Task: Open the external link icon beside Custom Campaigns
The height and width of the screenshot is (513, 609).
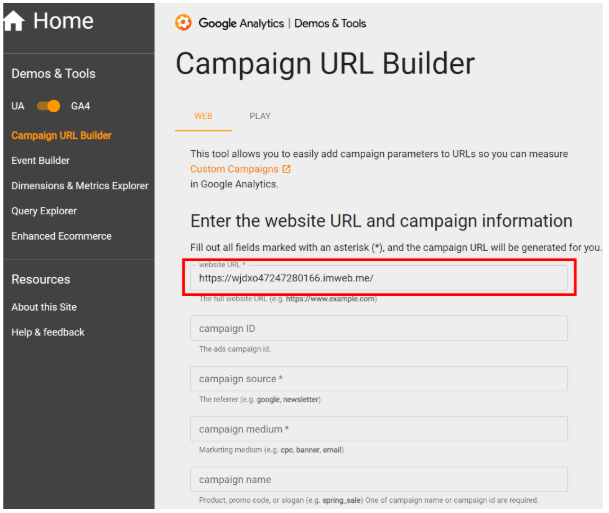Action: (x=286, y=169)
